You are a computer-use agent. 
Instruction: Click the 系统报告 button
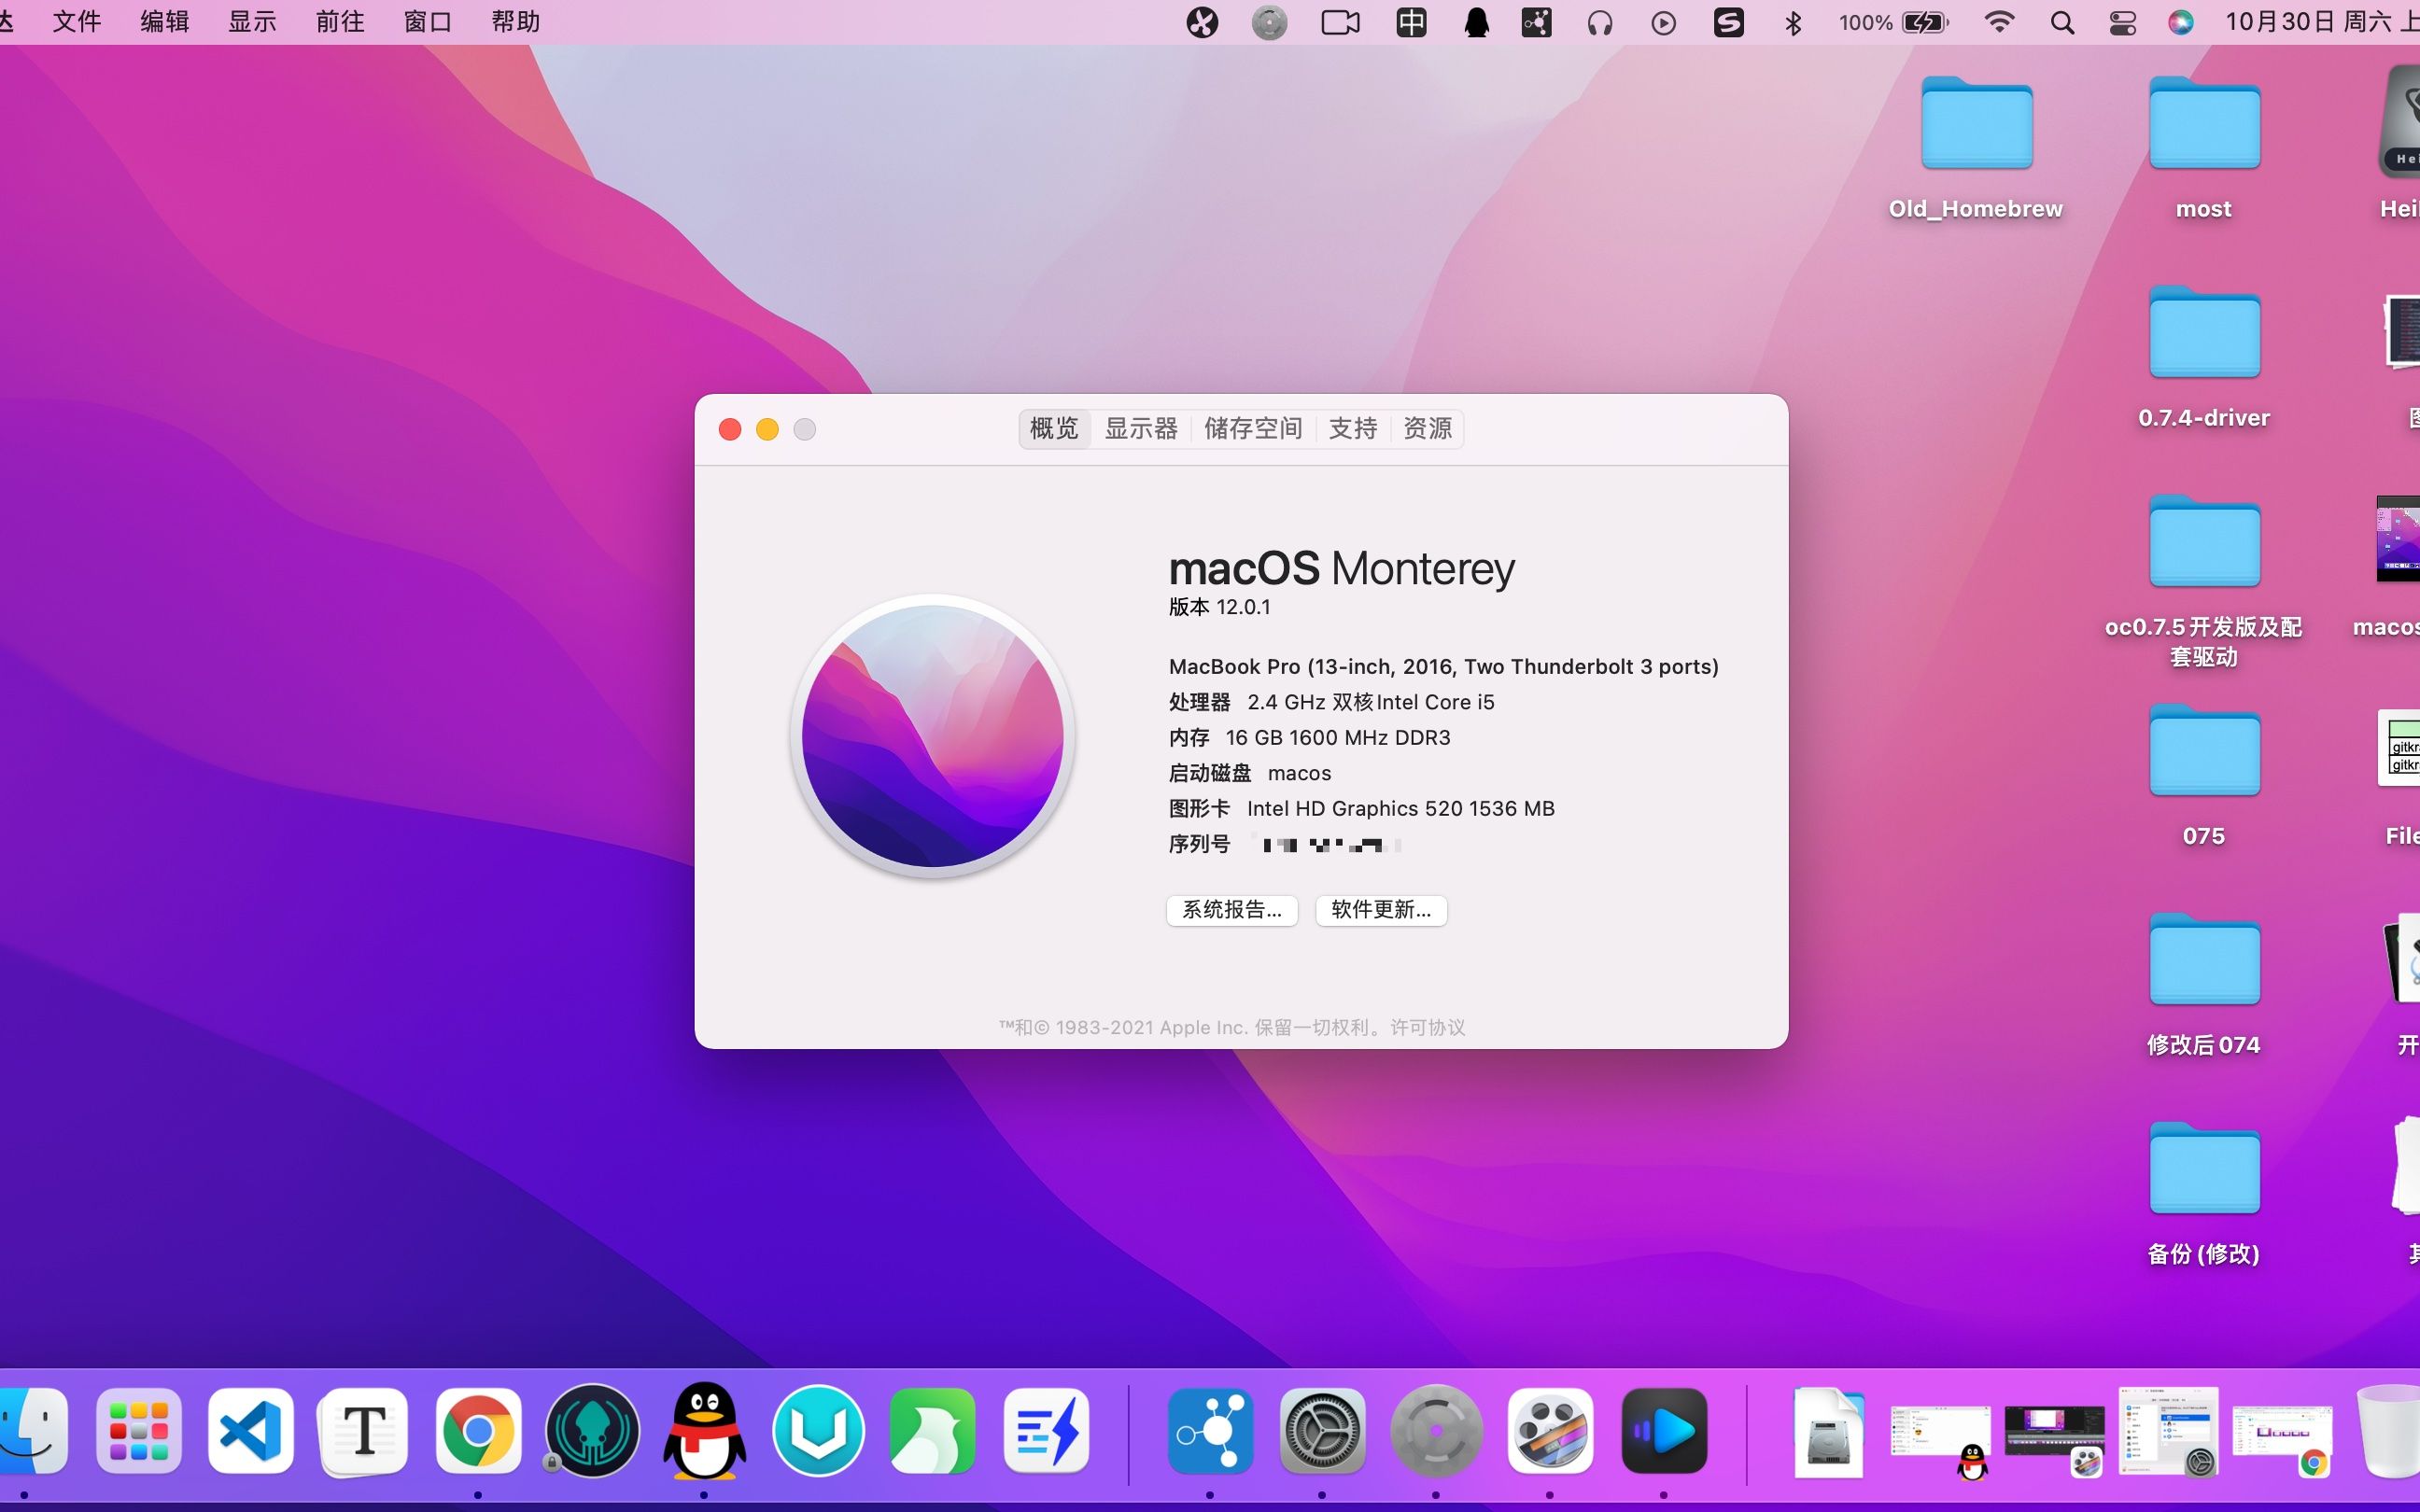click(1231, 910)
